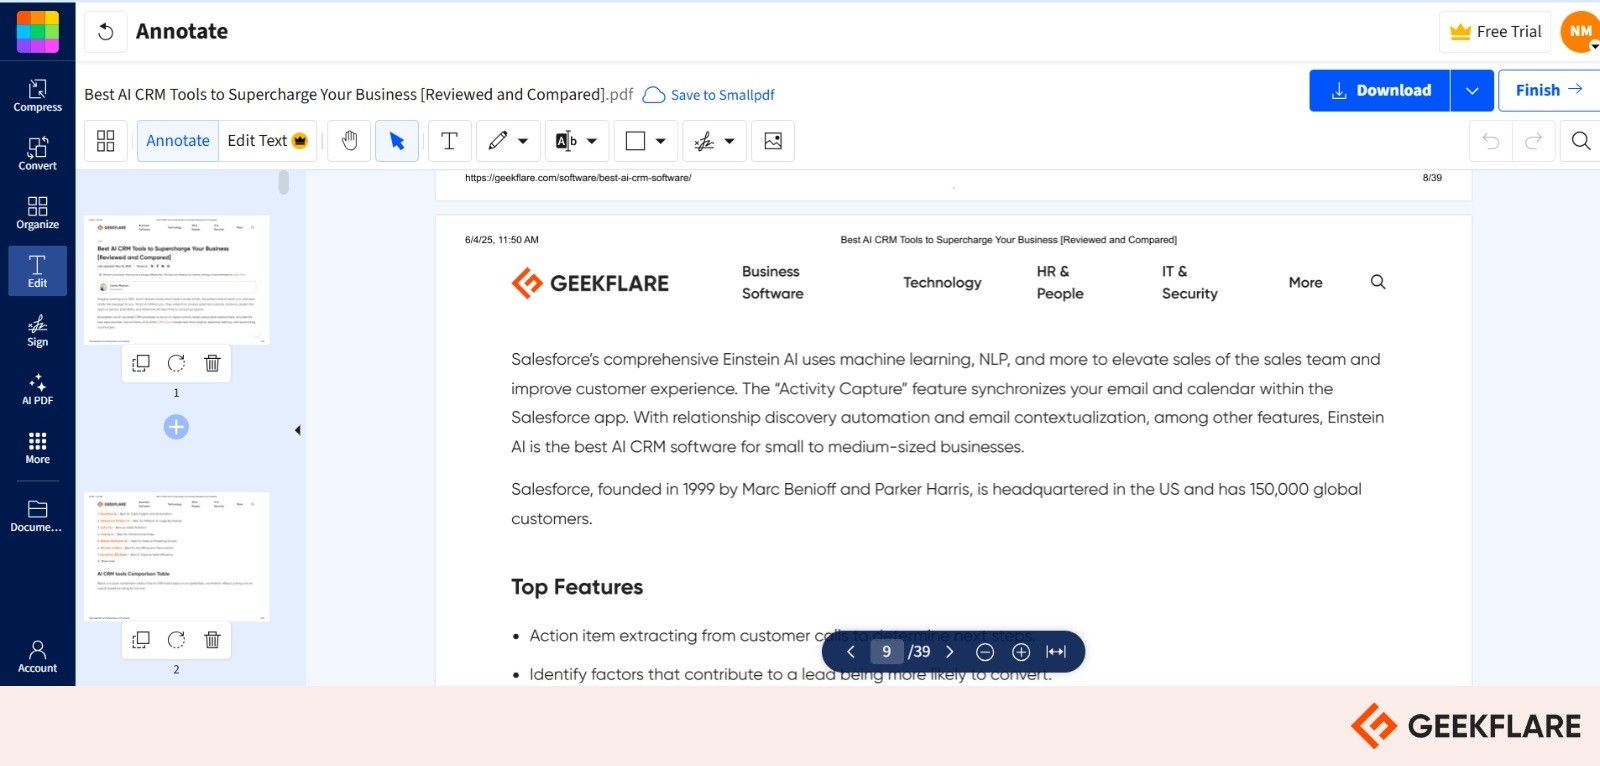Add a page after page 1
Image resolution: width=1600 pixels, height=766 pixels.
[176, 427]
